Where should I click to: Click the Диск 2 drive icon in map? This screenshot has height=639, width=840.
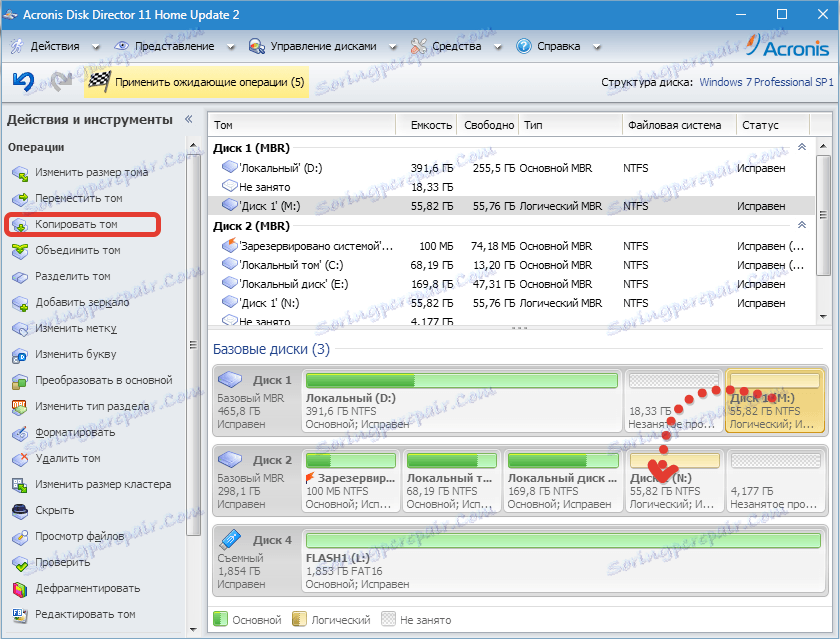(230, 460)
